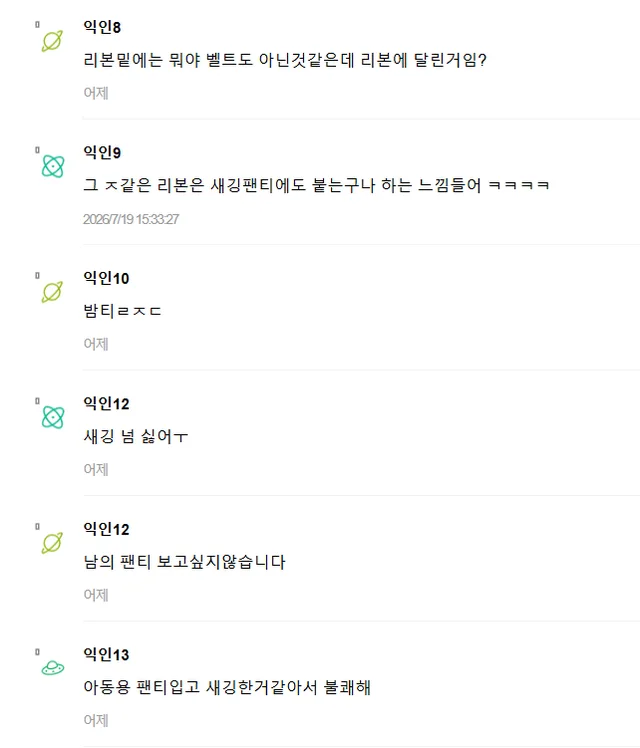The width and height of the screenshot is (640, 748).
Task: Click the small marker beside 익인8's avatar
Action: pos(37,24)
